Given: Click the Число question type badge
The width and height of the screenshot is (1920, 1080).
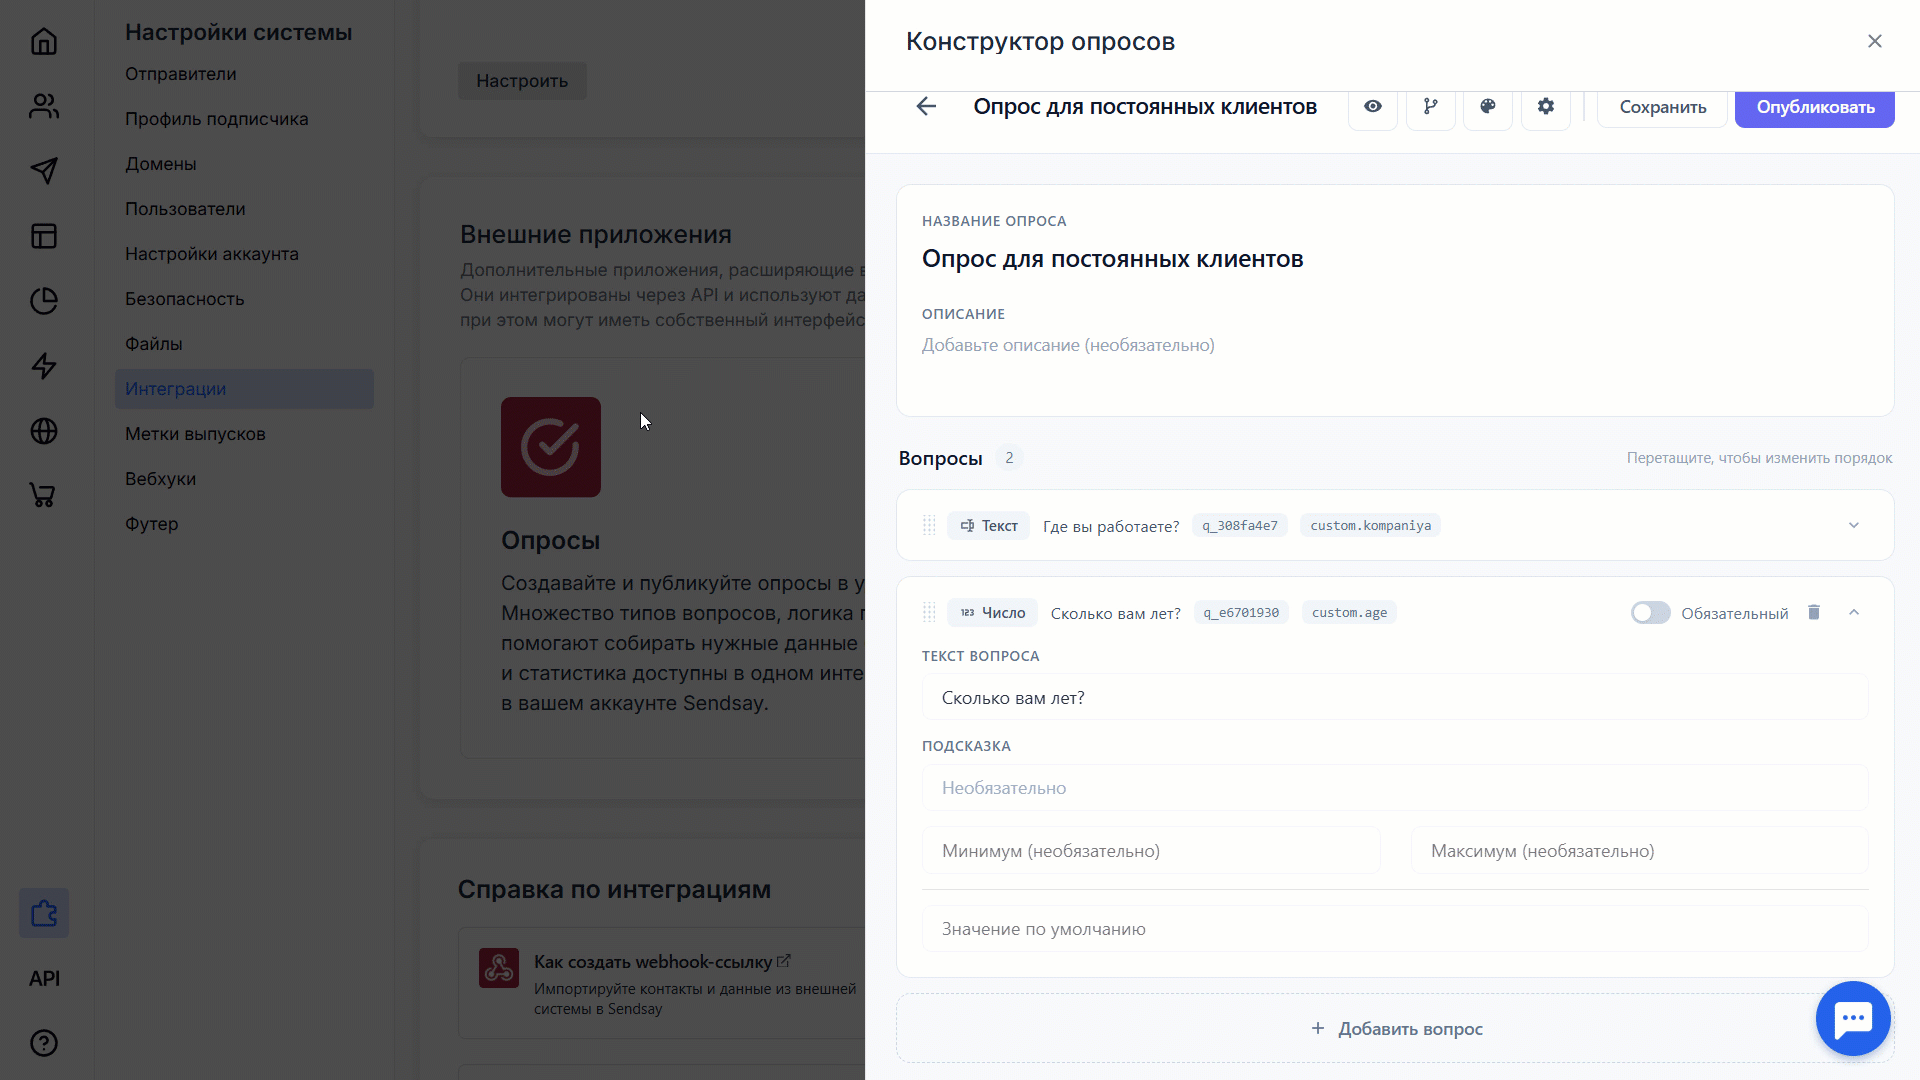Looking at the screenshot, I should pyautogui.click(x=992, y=612).
